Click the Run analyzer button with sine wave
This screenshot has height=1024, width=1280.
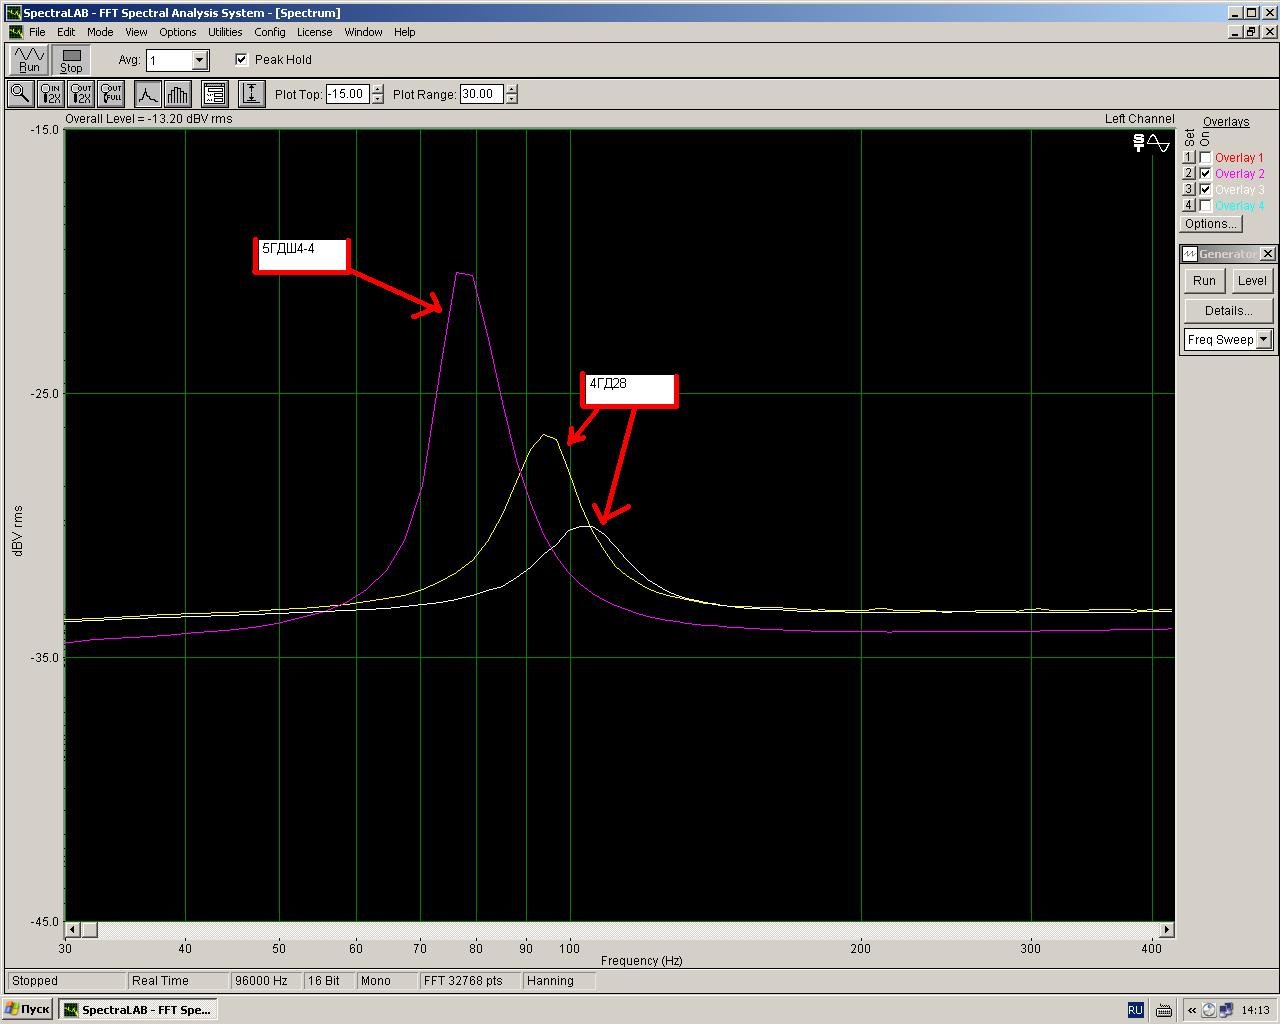coord(29,60)
